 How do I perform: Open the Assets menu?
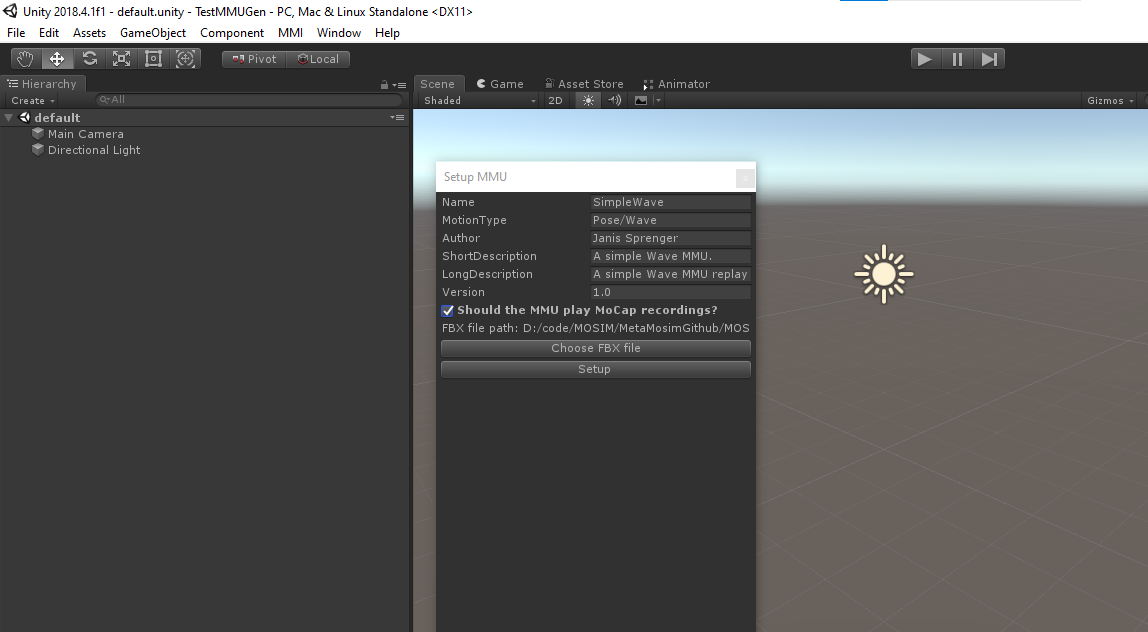coord(89,33)
